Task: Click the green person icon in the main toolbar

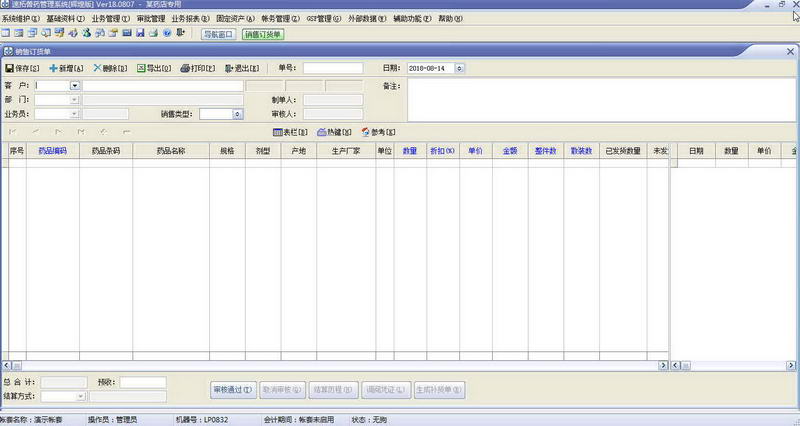Action: pos(87,33)
